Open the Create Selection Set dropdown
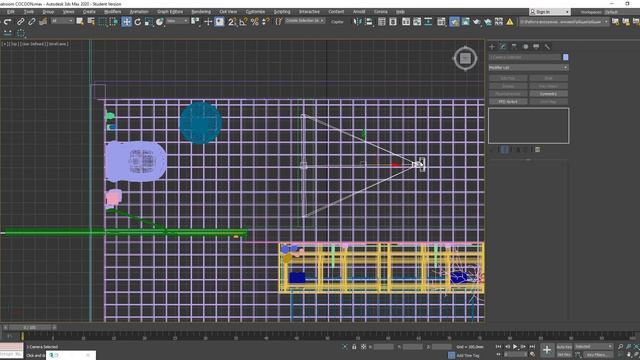 [305, 21]
